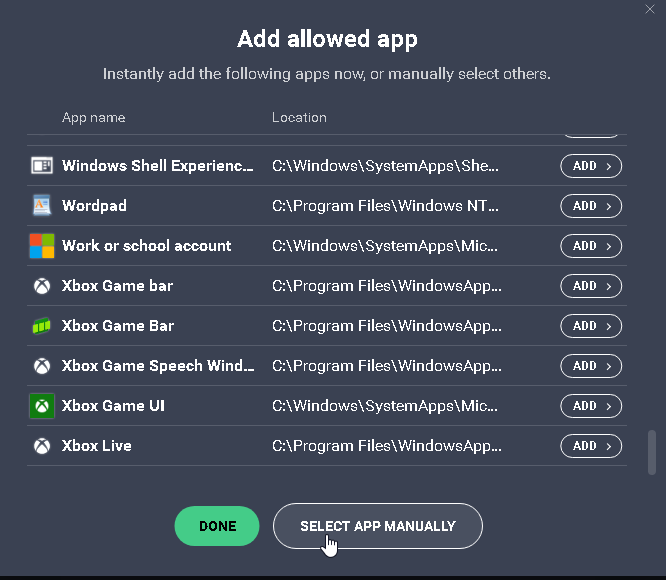Image resolution: width=666 pixels, height=580 pixels.
Task: Click the Windows Shell Experience app icon
Action: point(42,166)
